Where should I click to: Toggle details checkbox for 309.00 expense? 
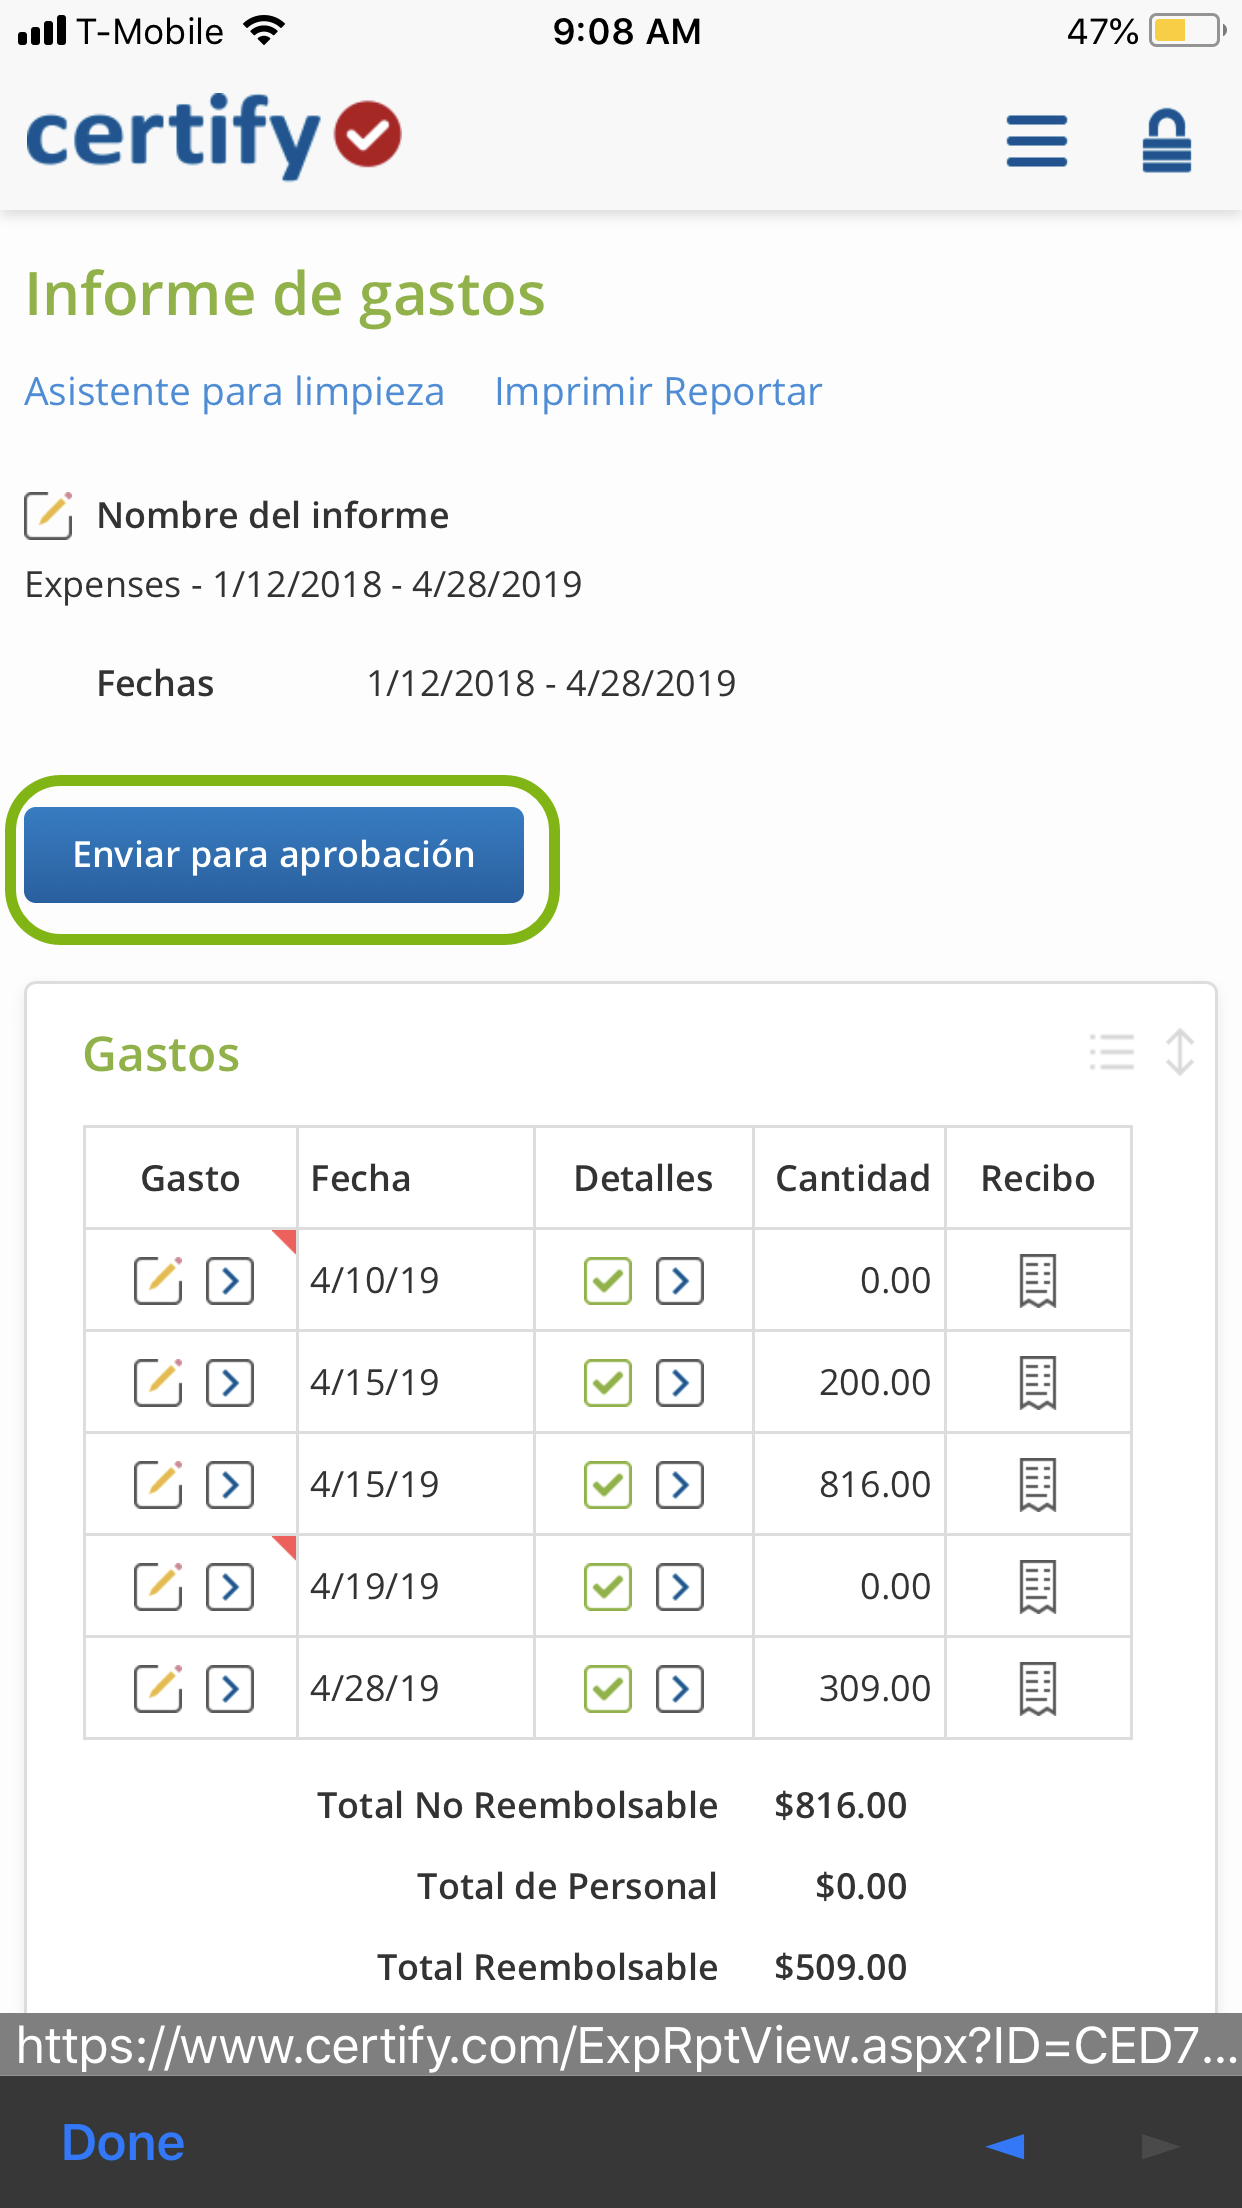coord(607,1689)
